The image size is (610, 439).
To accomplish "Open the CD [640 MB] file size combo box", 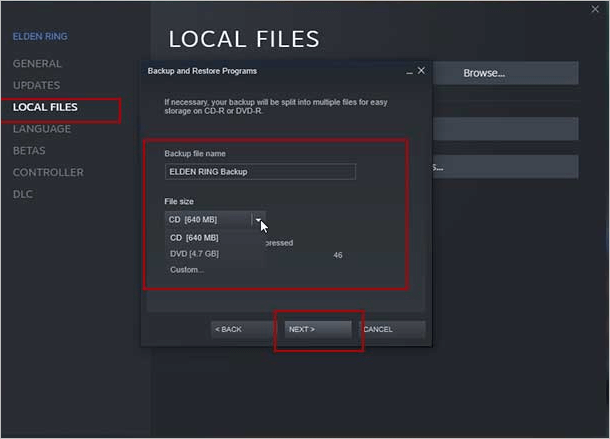I will point(208,219).
